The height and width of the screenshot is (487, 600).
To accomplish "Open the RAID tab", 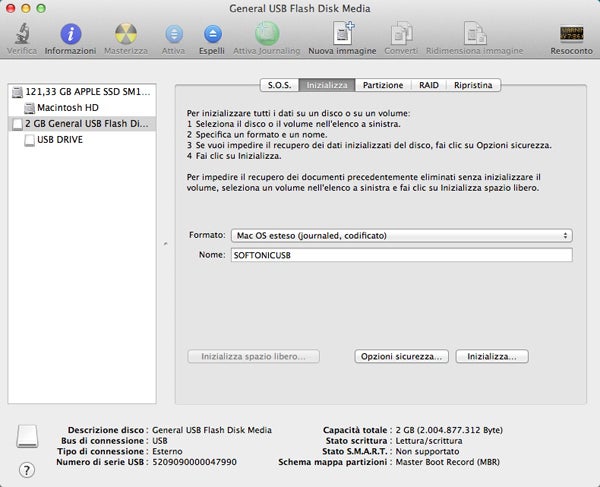I will click(429, 85).
